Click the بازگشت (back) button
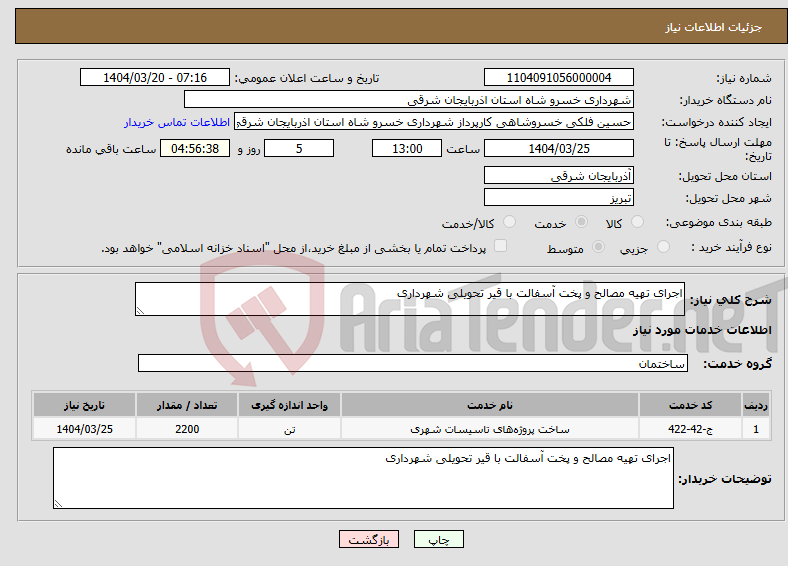788x566 pixels. 369,539
